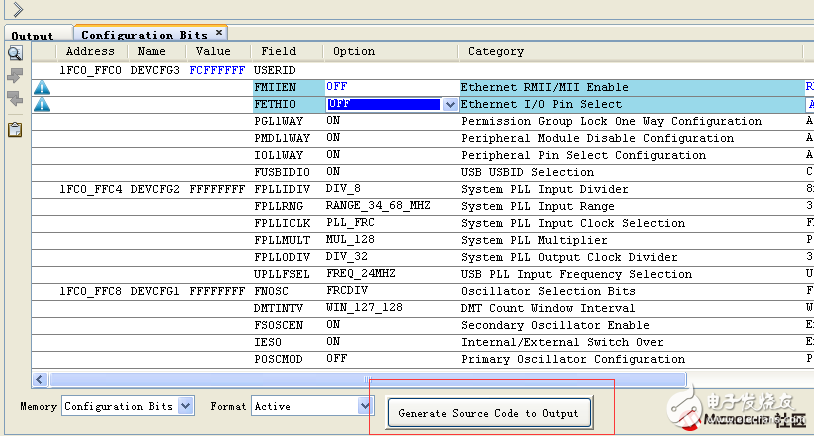
Task: Click the Category column header
Action: click(495, 52)
